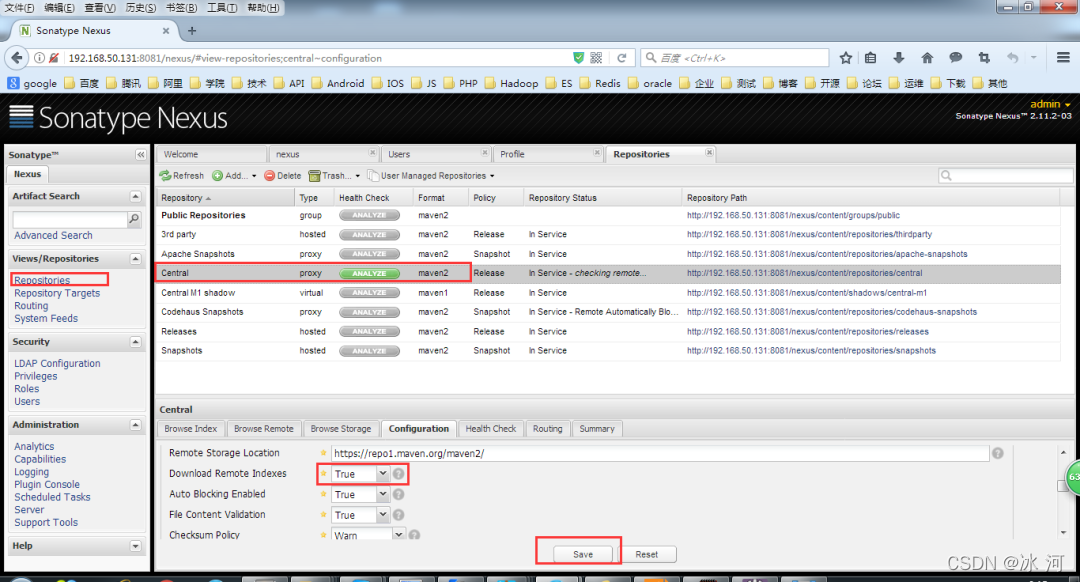
Task: Open the browser hamburger menu
Action: (x=1063, y=58)
